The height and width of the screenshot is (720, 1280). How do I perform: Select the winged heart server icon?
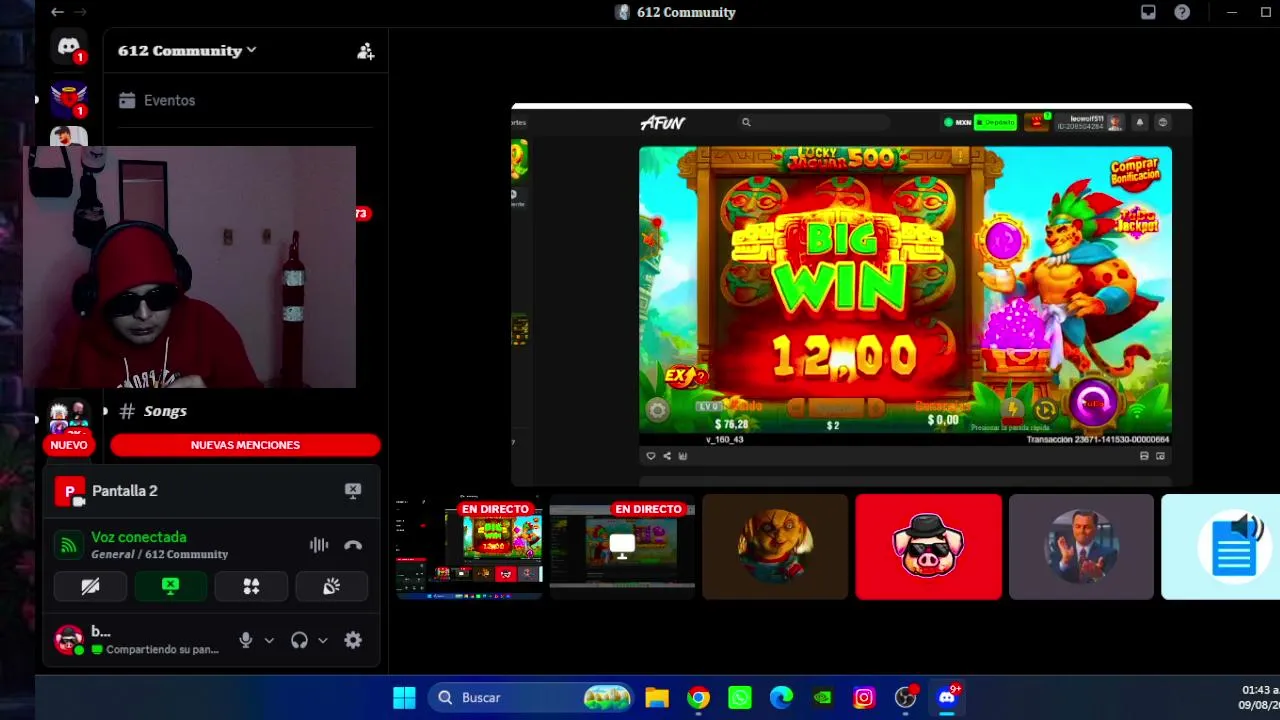pos(69,99)
